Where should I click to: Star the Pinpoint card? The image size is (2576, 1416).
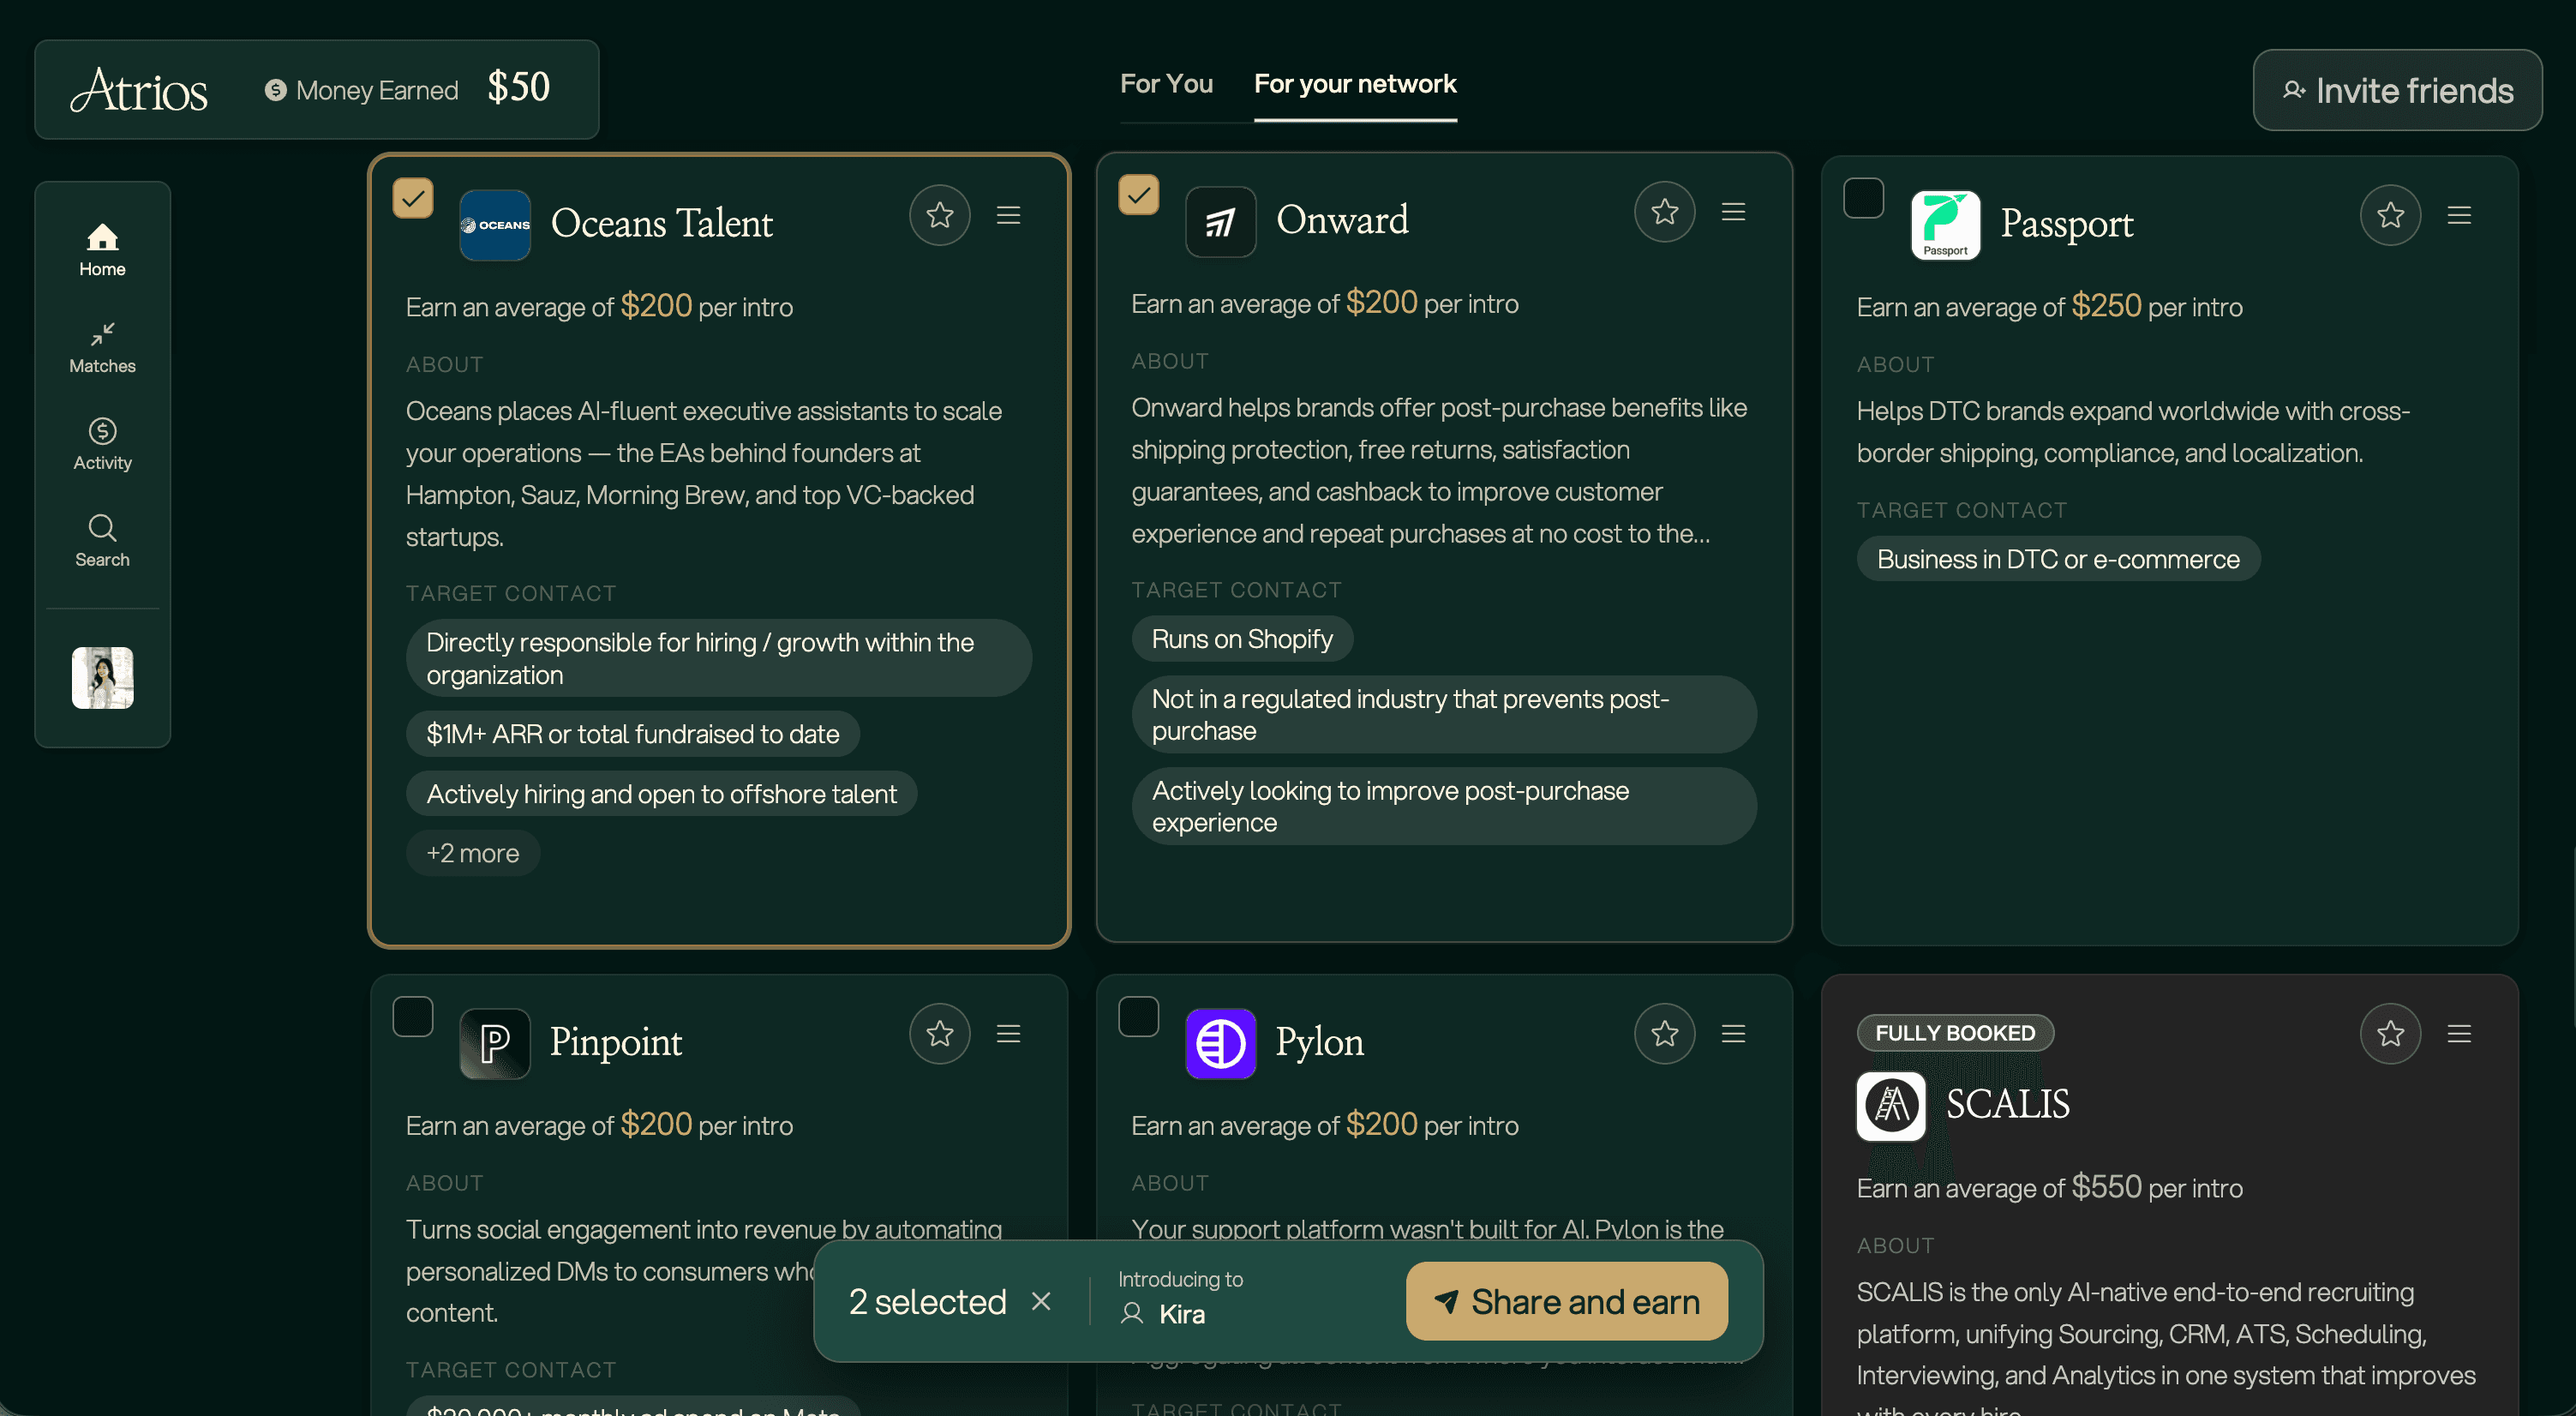(x=939, y=1033)
